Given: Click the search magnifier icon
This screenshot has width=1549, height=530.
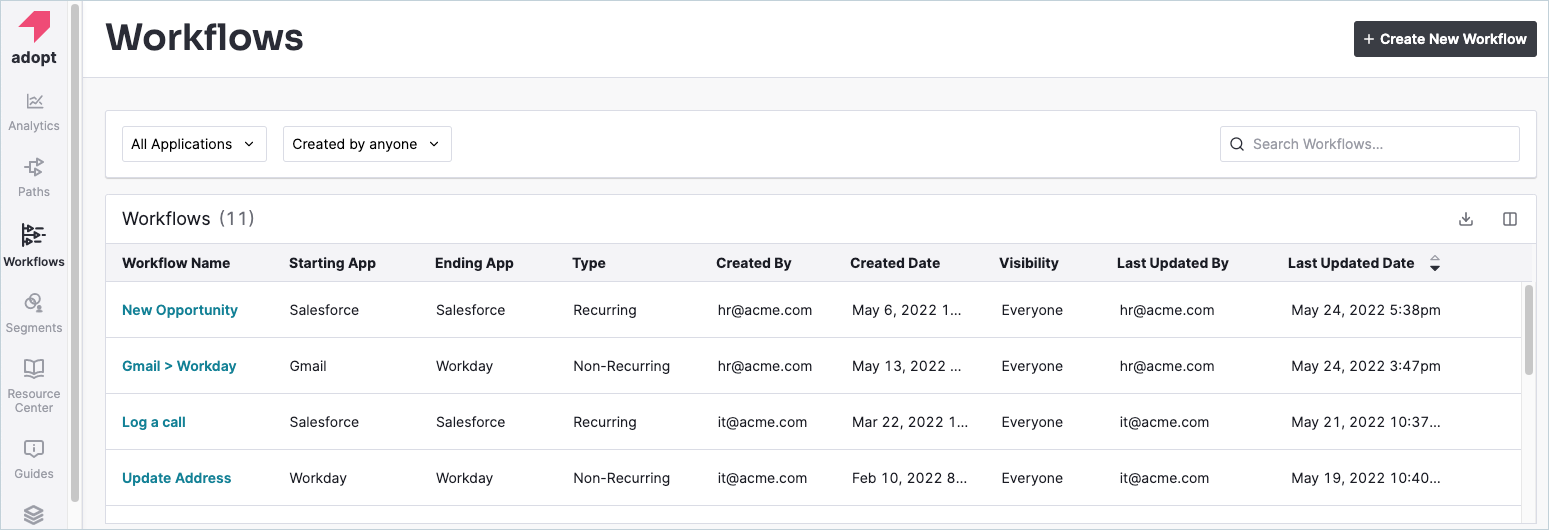Looking at the screenshot, I should coord(1237,144).
